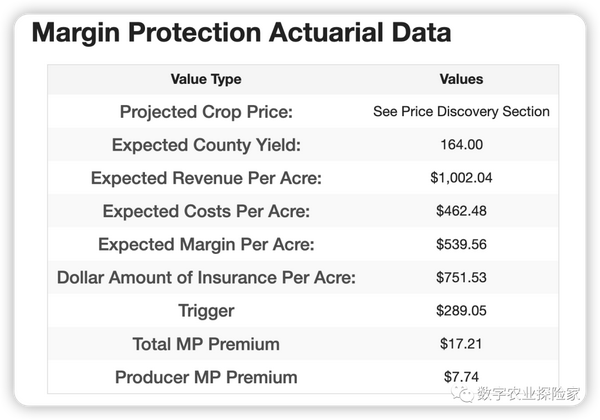Select the "Expected Revenue Per Acre:" label
The height and width of the screenshot is (420, 600).
(206, 178)
